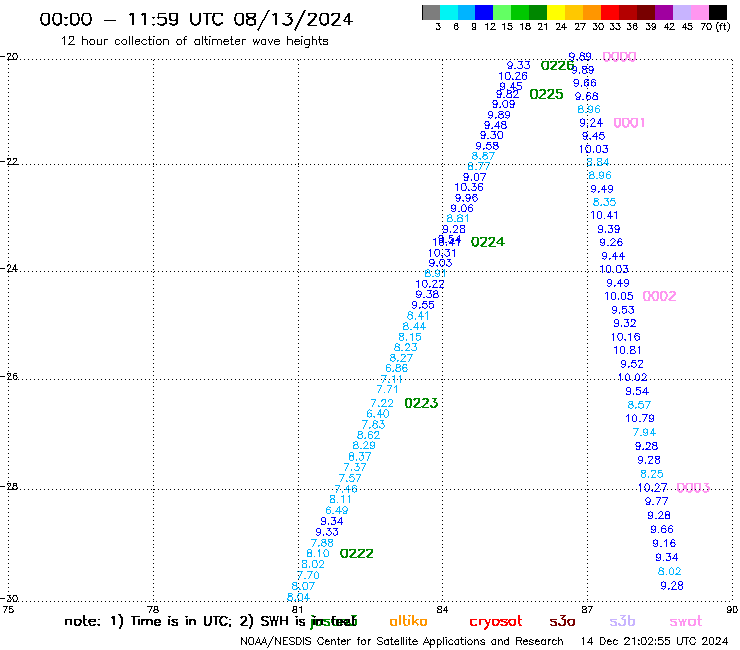Select the light-blue reading 8.57
The width and height of the screenshot is (740, 650).
tap(639, 405)
